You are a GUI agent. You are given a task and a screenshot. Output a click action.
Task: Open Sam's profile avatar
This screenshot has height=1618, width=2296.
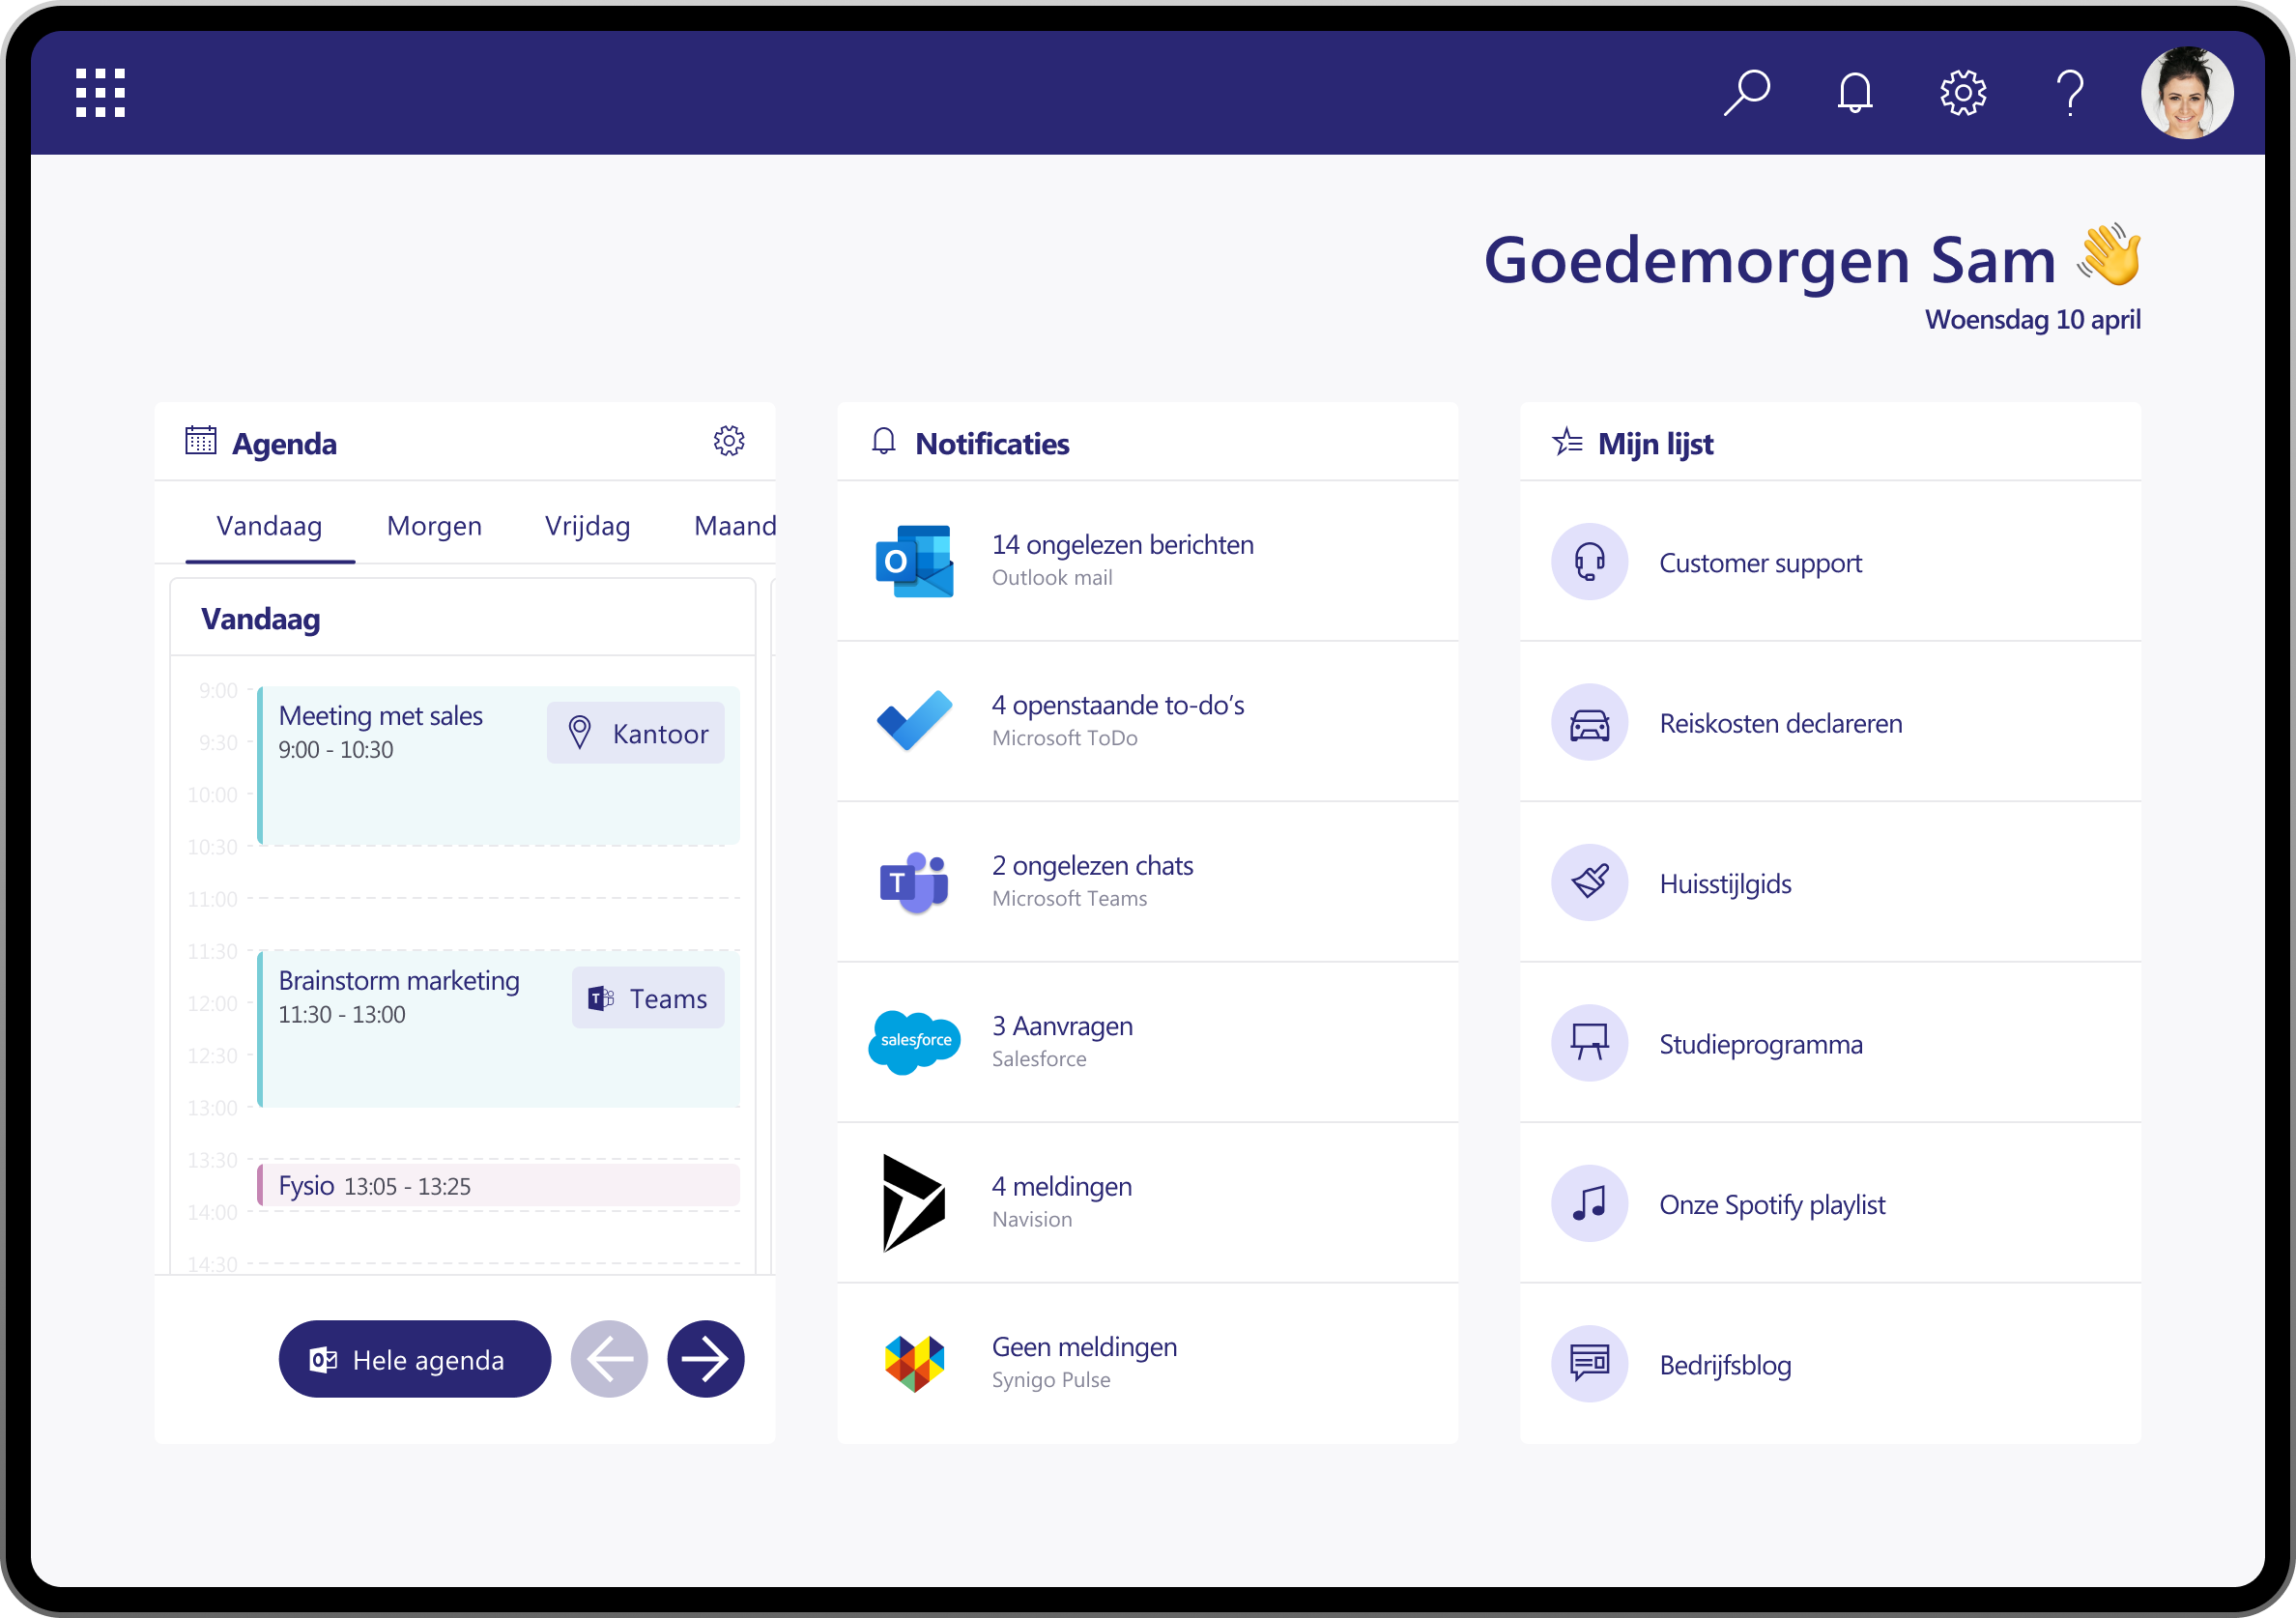[2187, 93]
